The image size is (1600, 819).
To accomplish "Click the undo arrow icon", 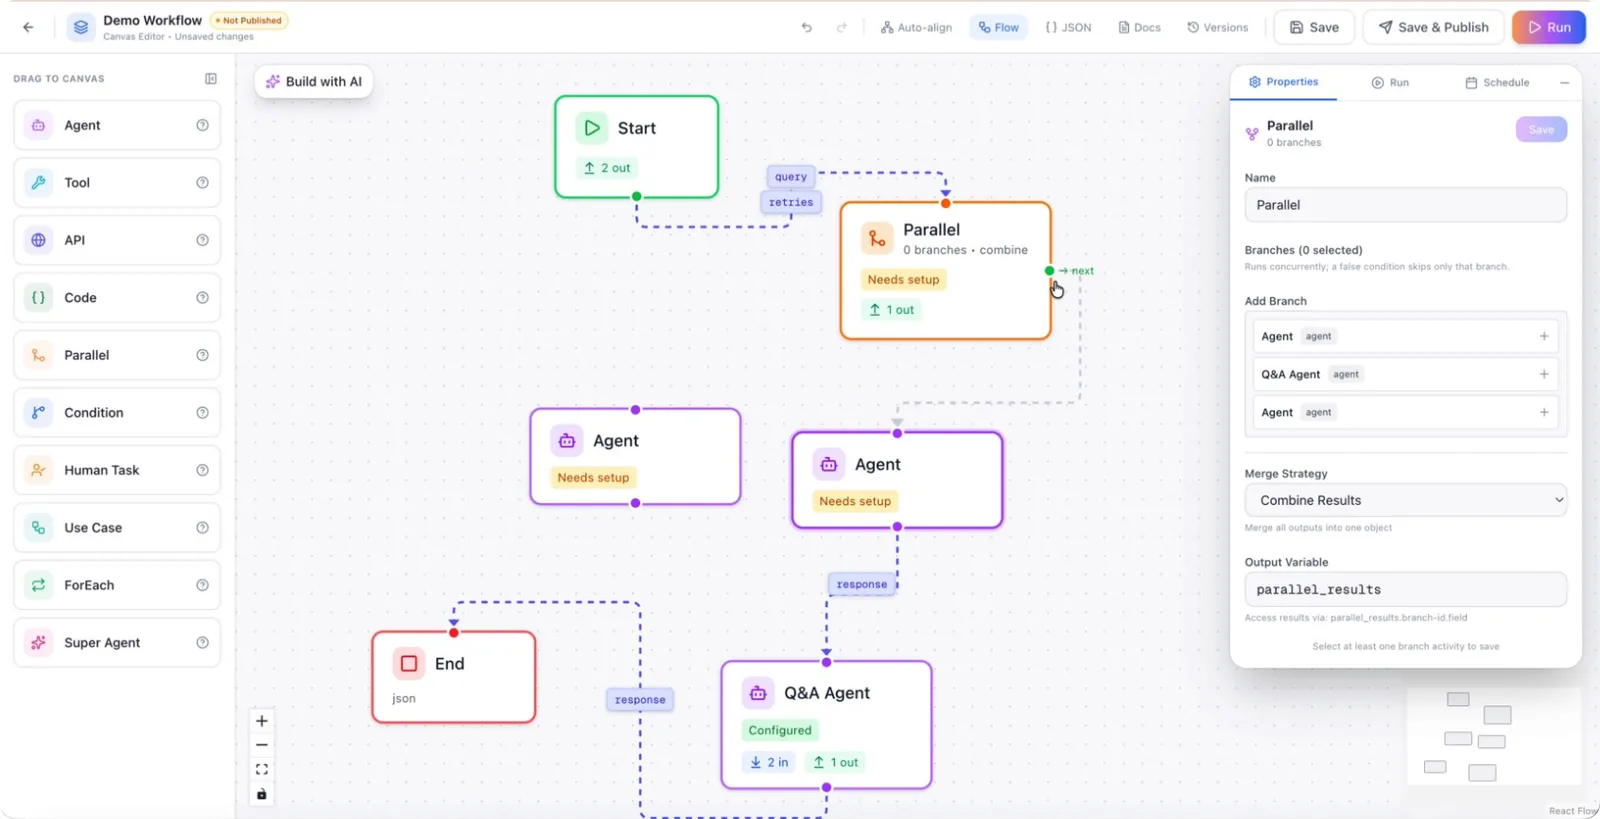I will 806,28.
